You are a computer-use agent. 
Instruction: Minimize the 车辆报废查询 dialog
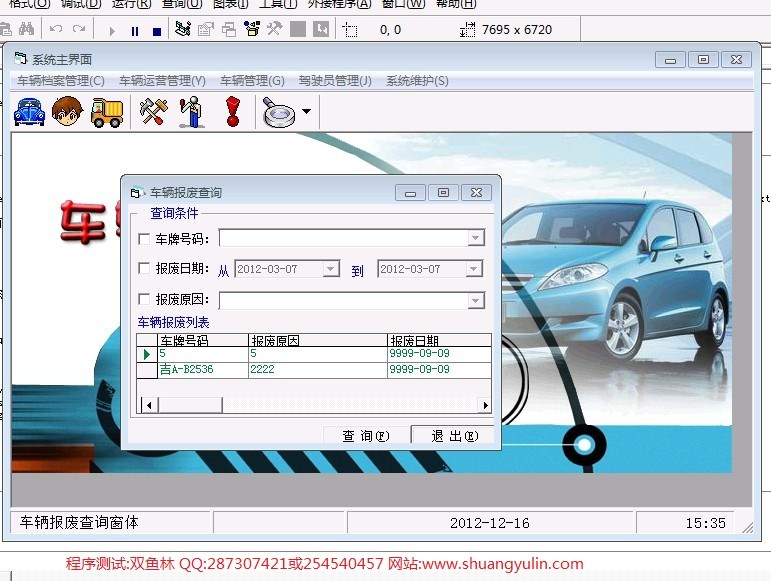tap(411, 193)
